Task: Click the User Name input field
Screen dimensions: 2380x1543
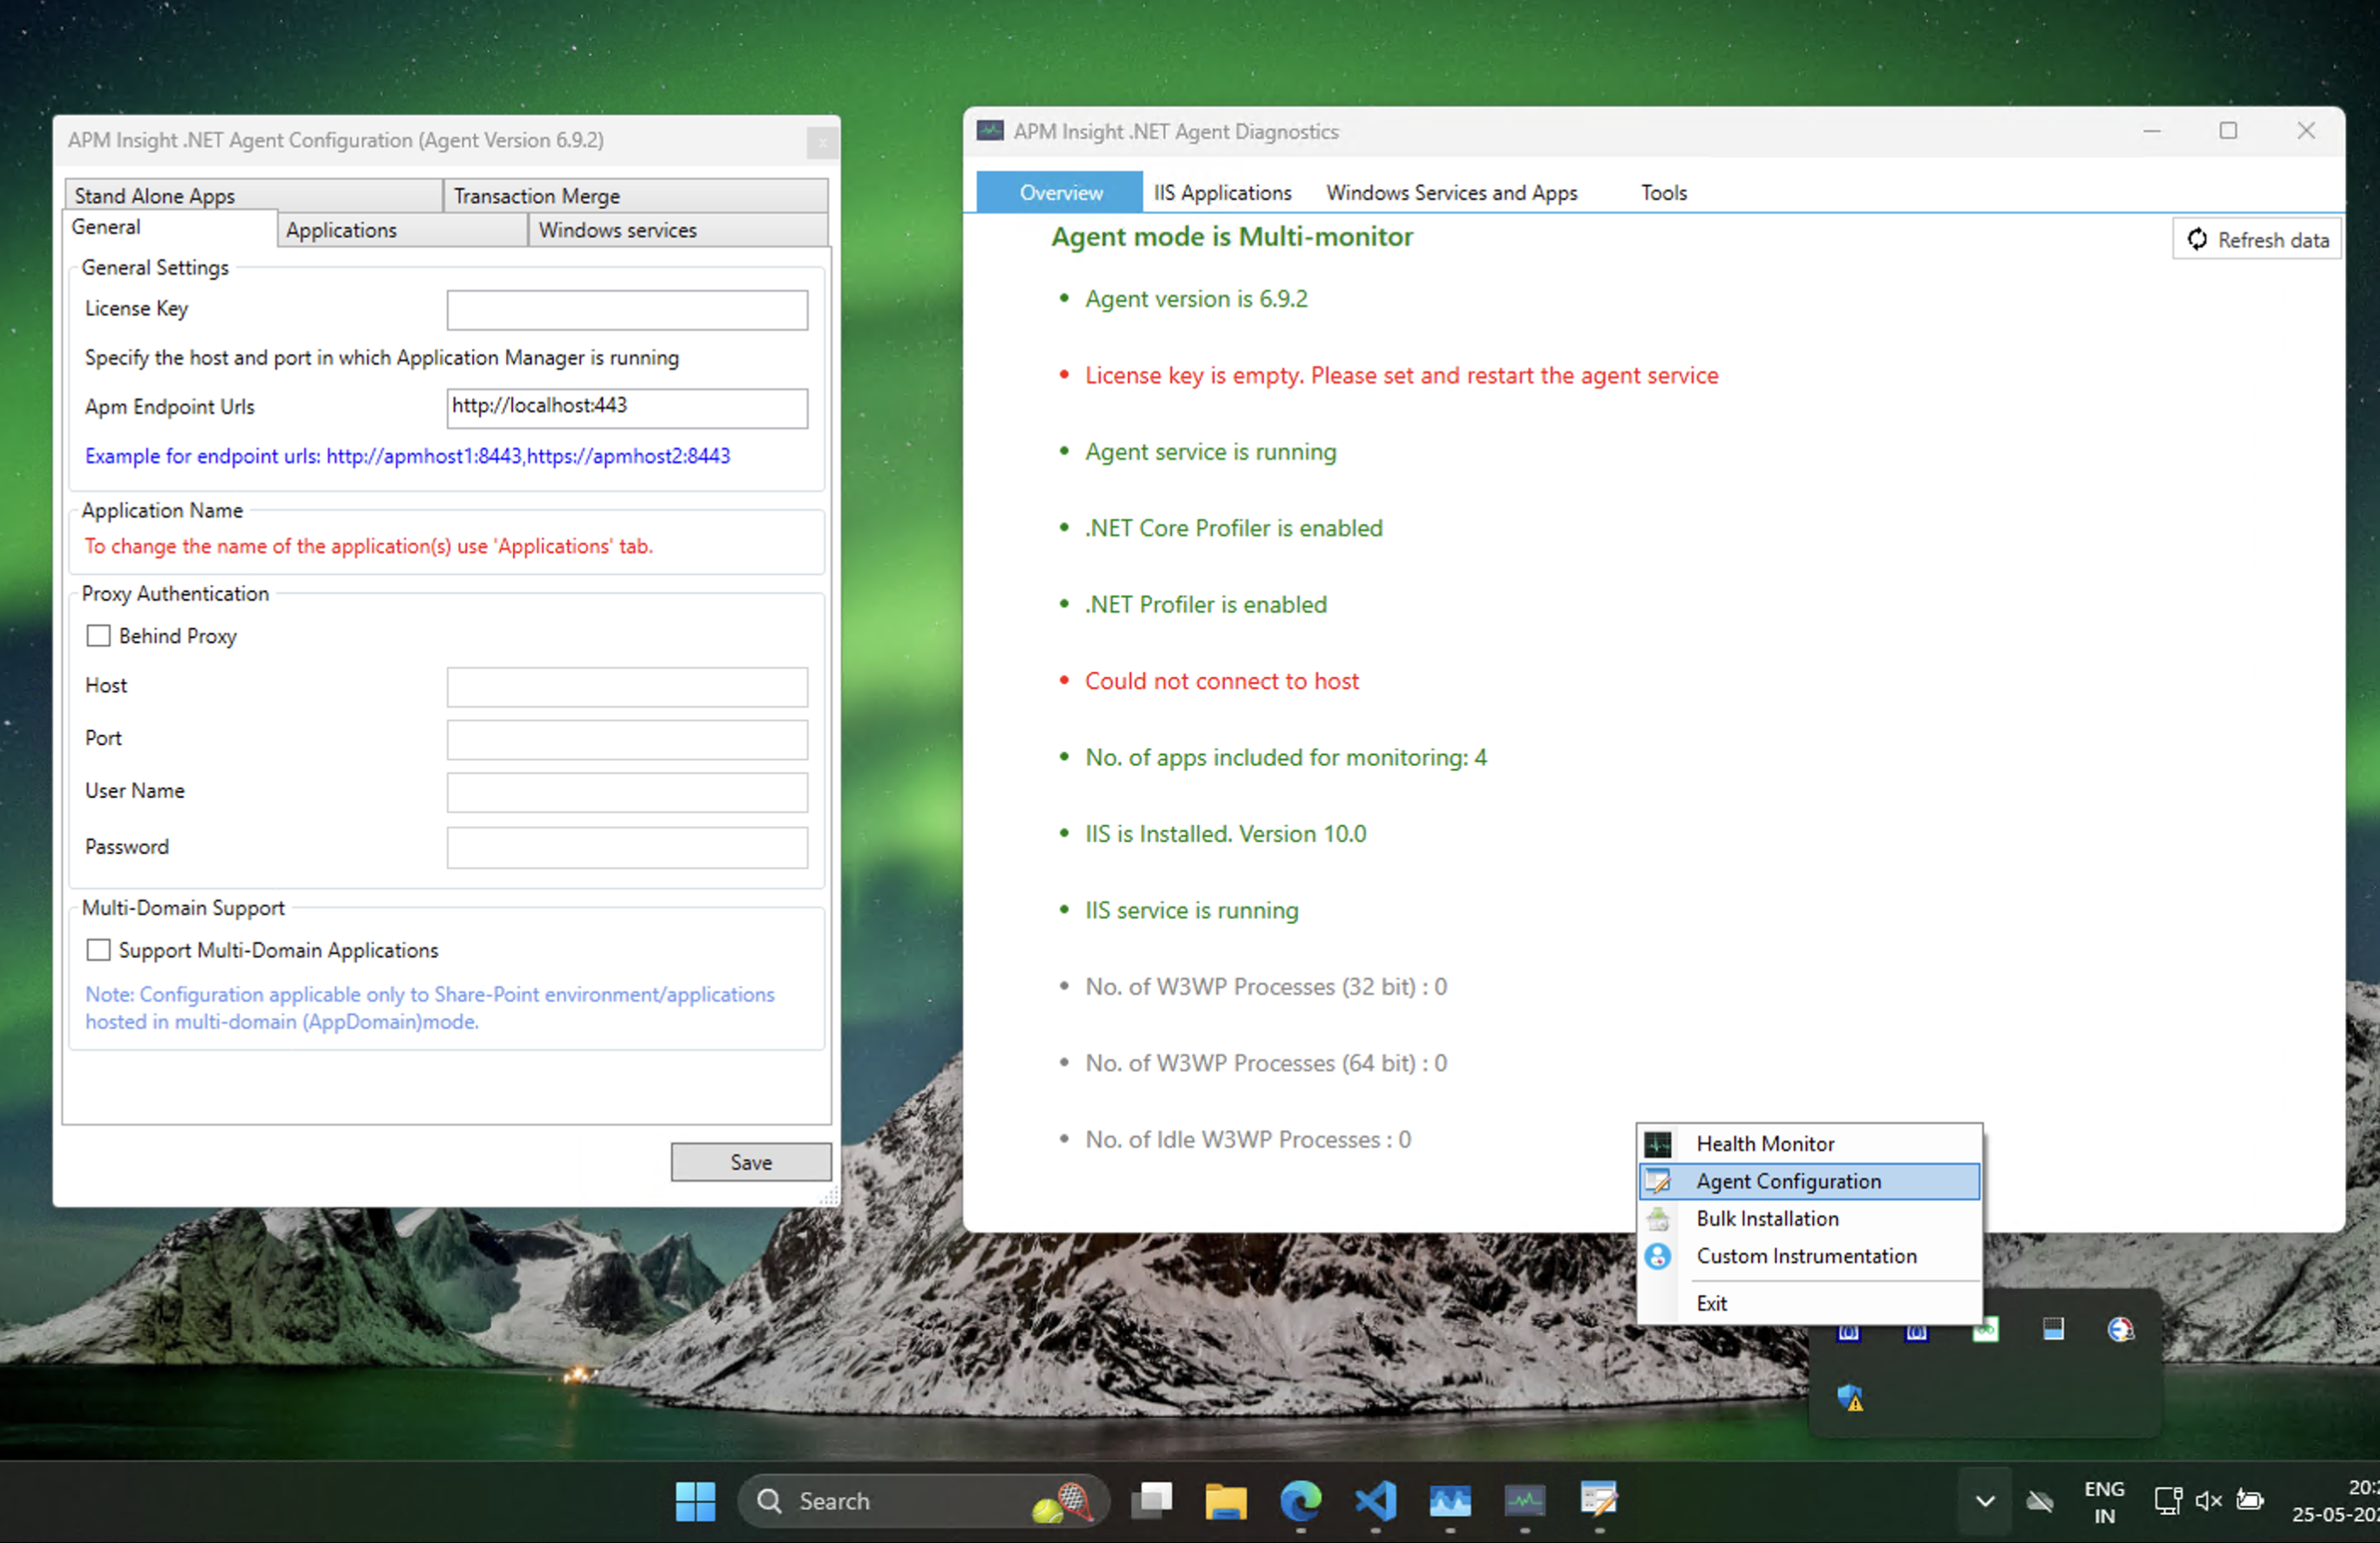Action: [x=627, y=792]
